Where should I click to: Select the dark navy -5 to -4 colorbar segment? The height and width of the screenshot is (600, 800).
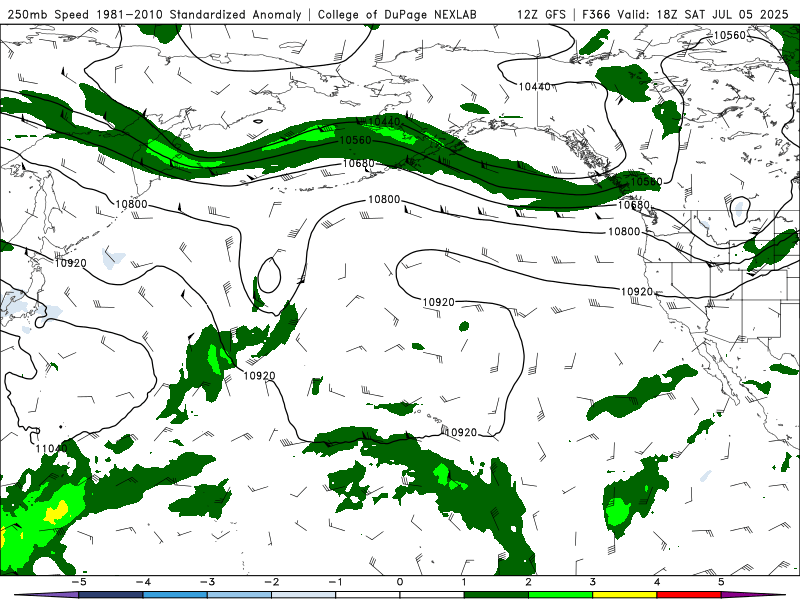point(110,595)
